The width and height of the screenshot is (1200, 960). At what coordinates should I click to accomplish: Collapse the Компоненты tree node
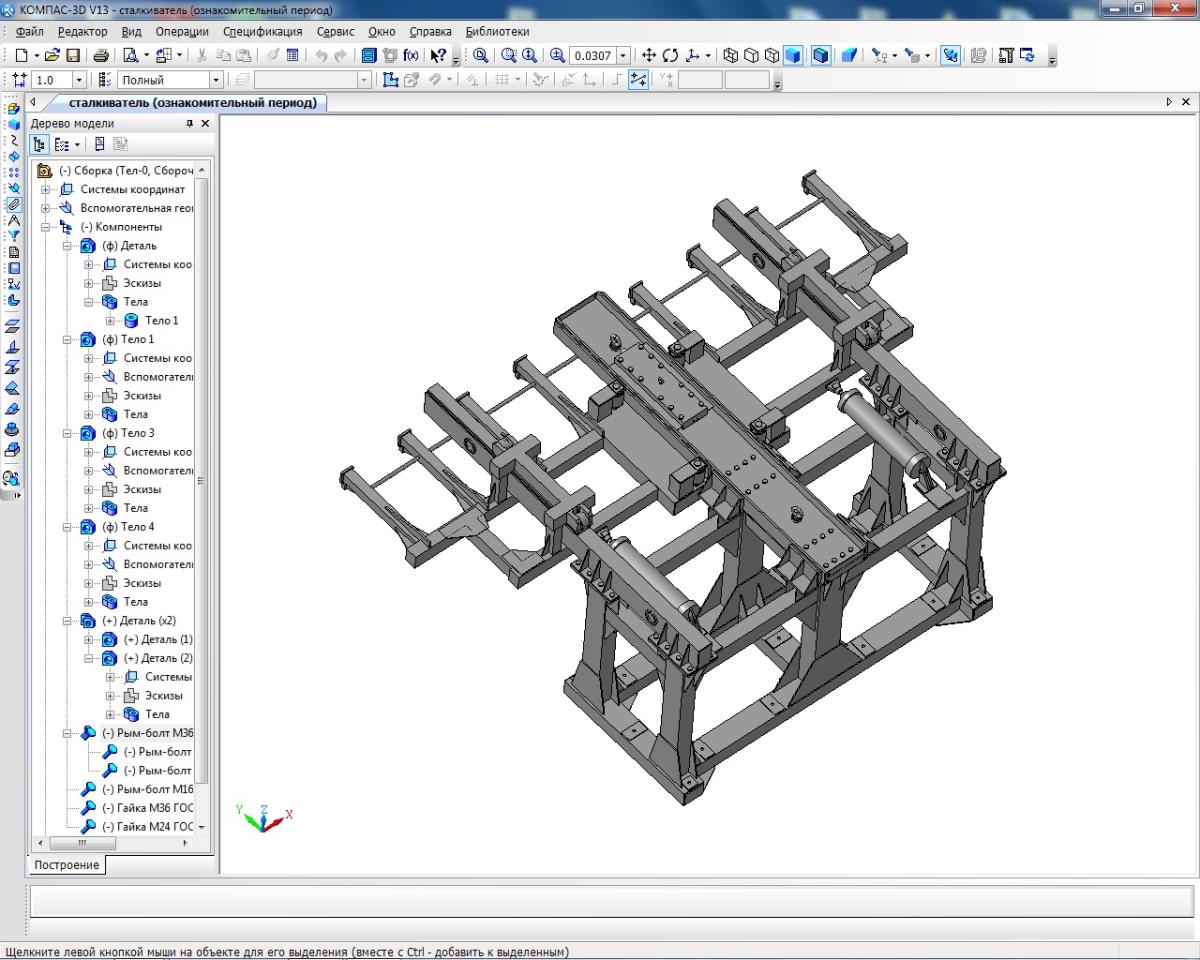[46, 227]
